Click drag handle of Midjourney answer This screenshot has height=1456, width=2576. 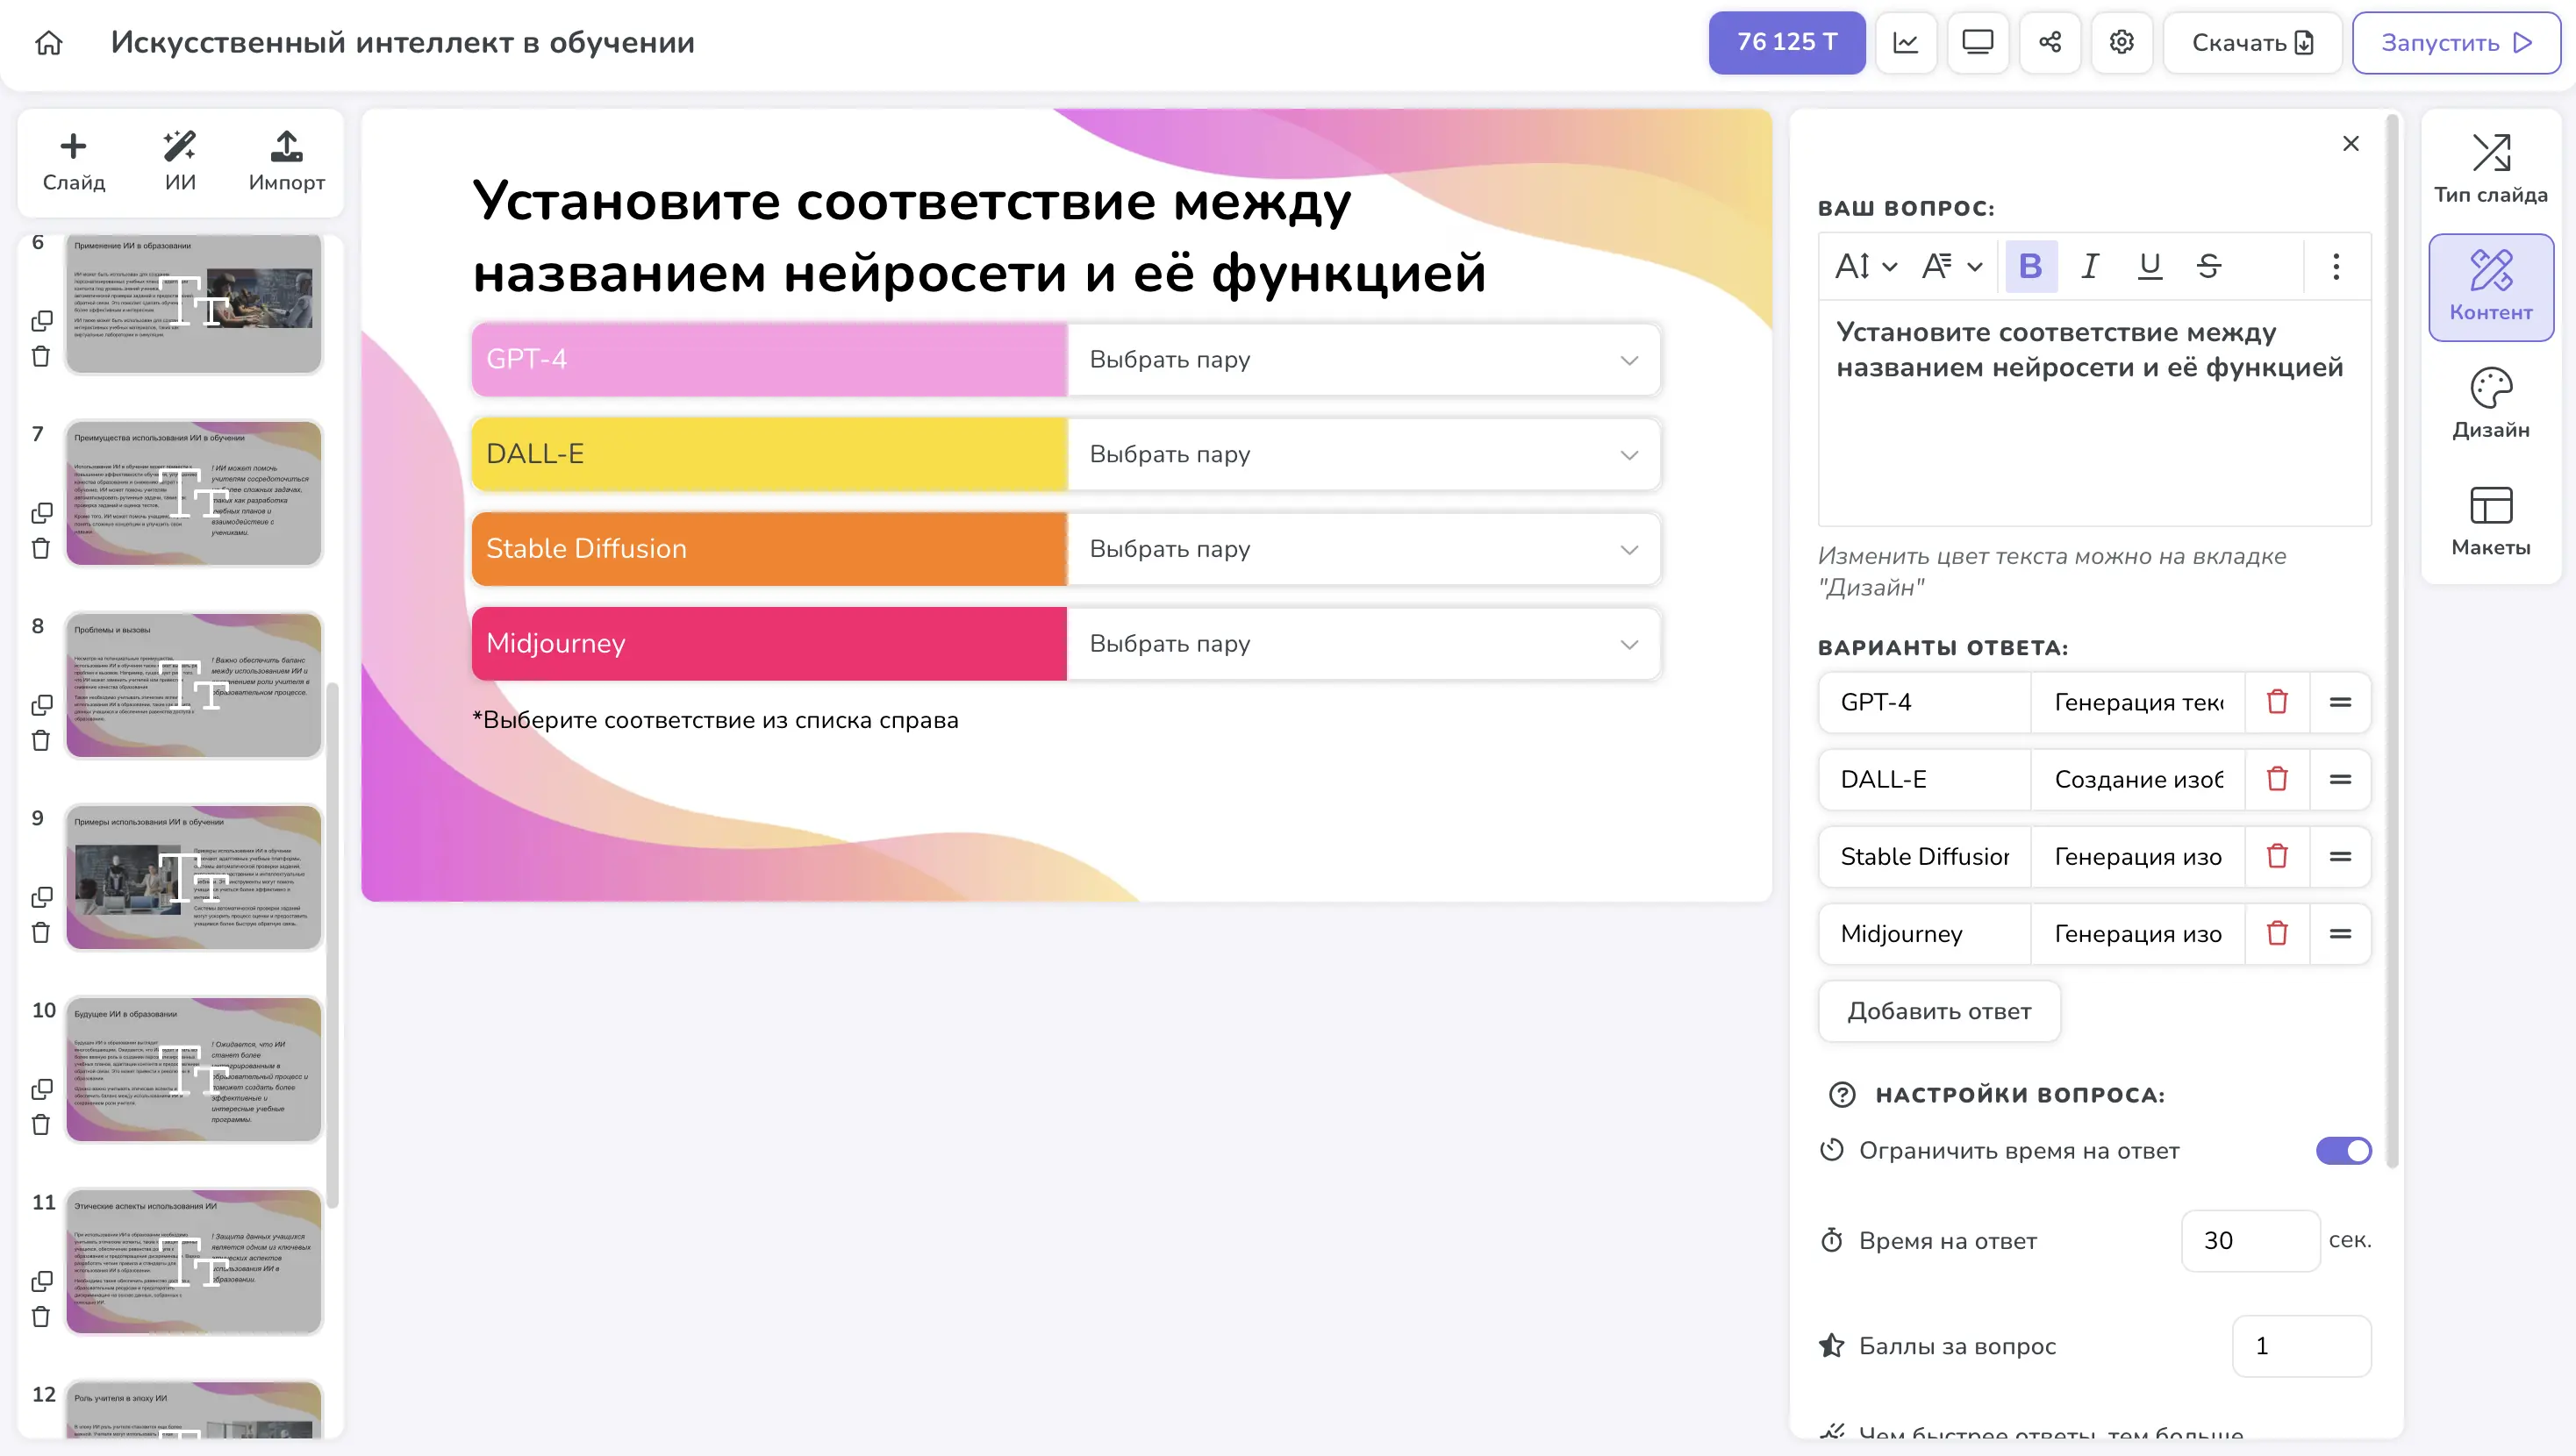[x=2340, y=933]
